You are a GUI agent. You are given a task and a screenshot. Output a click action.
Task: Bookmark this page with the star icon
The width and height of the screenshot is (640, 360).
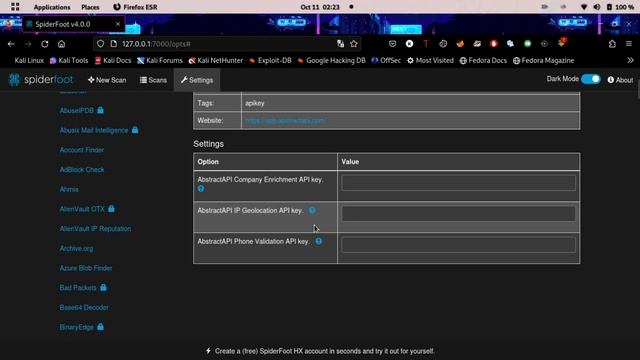tap(353, 44)
